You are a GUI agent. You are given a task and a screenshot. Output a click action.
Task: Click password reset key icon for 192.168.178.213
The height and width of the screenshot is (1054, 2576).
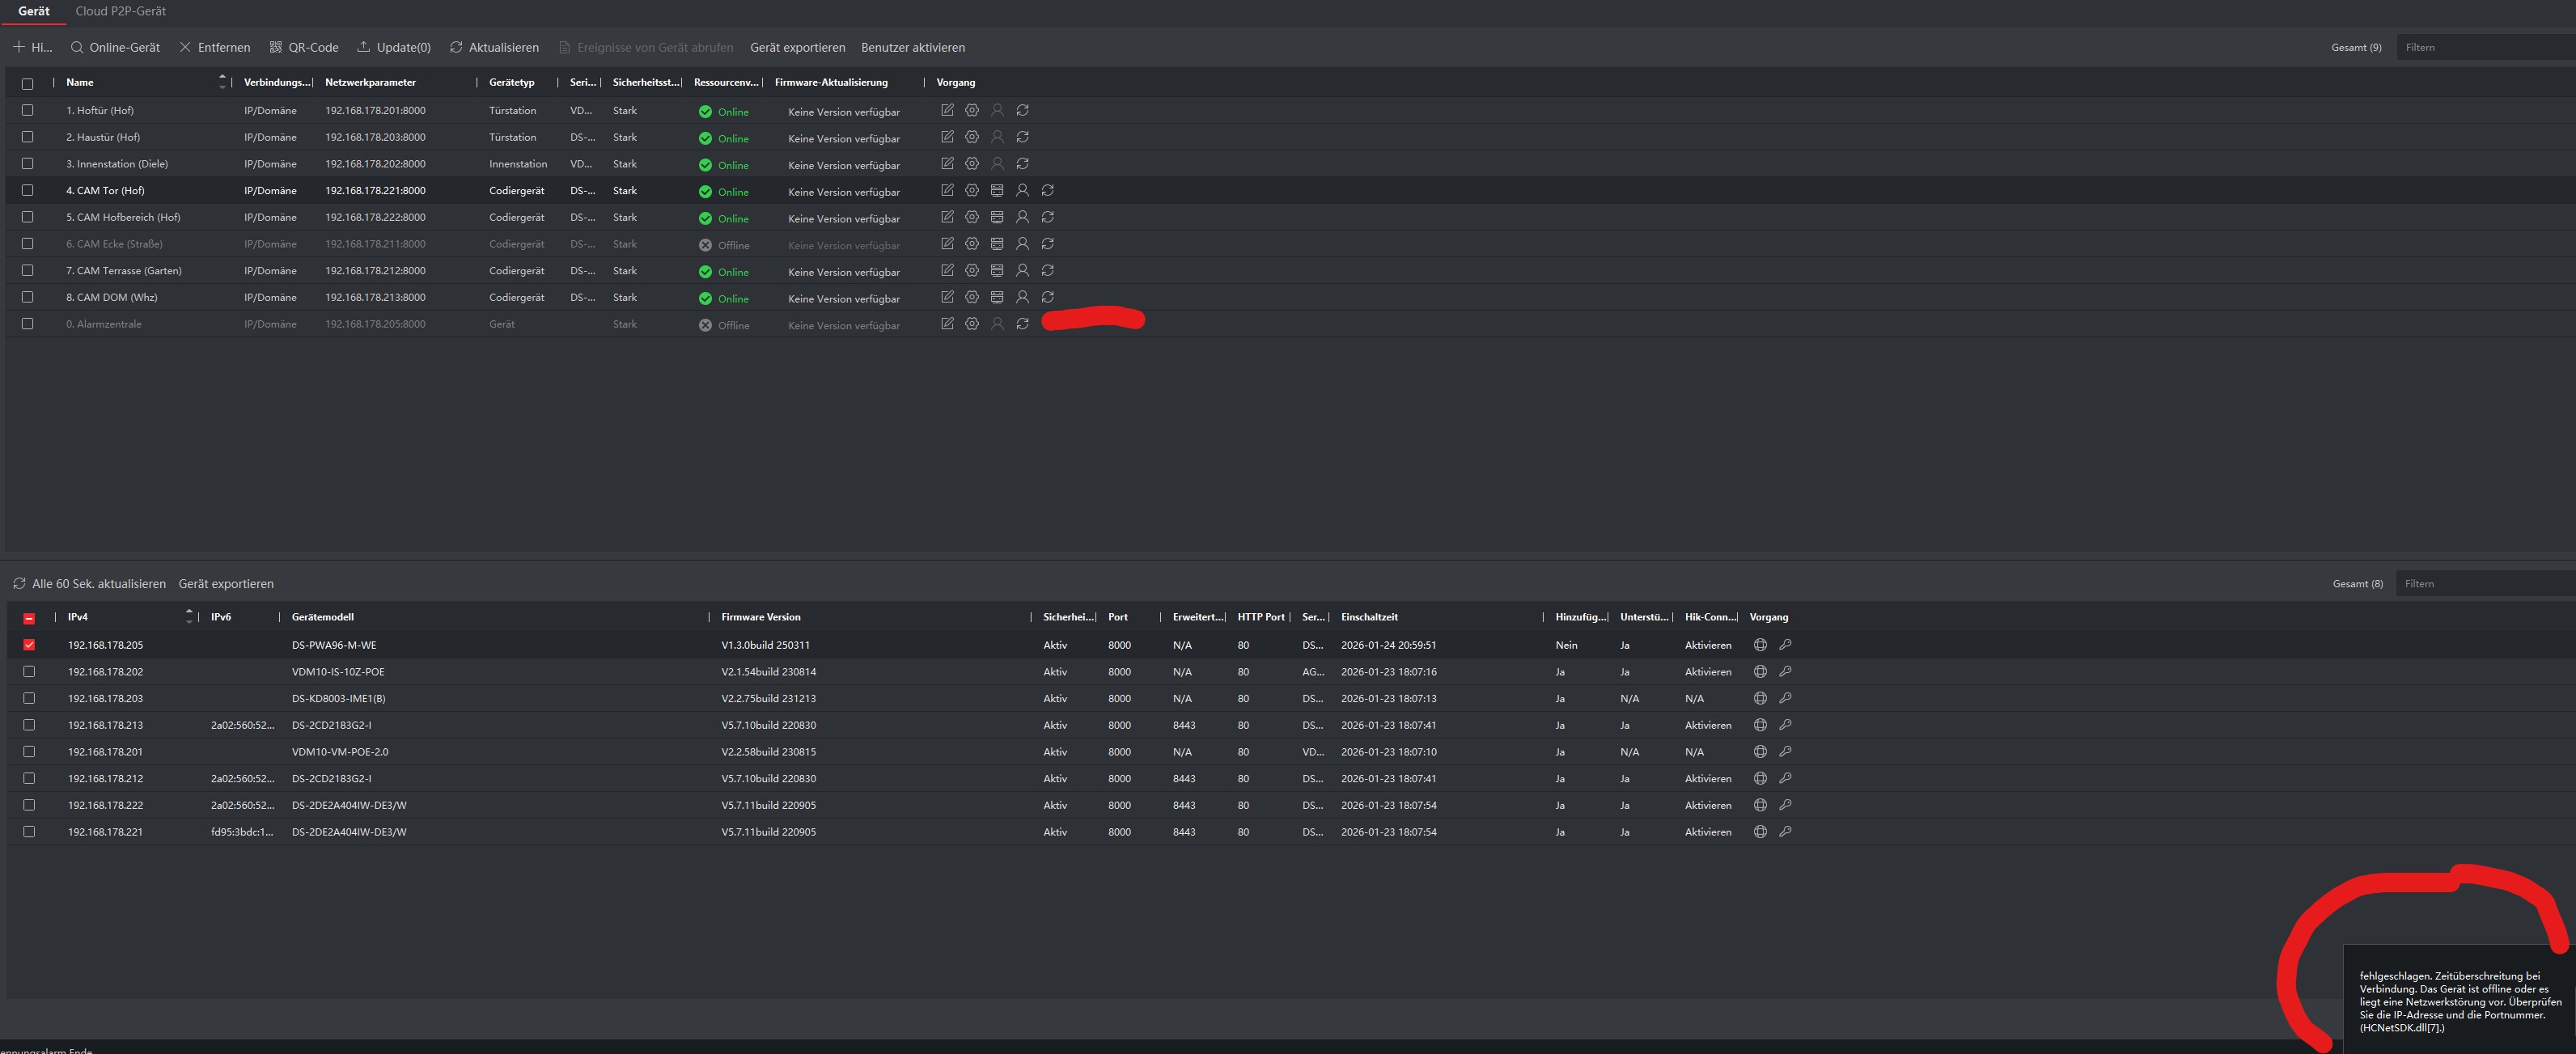coord(1785,725)
